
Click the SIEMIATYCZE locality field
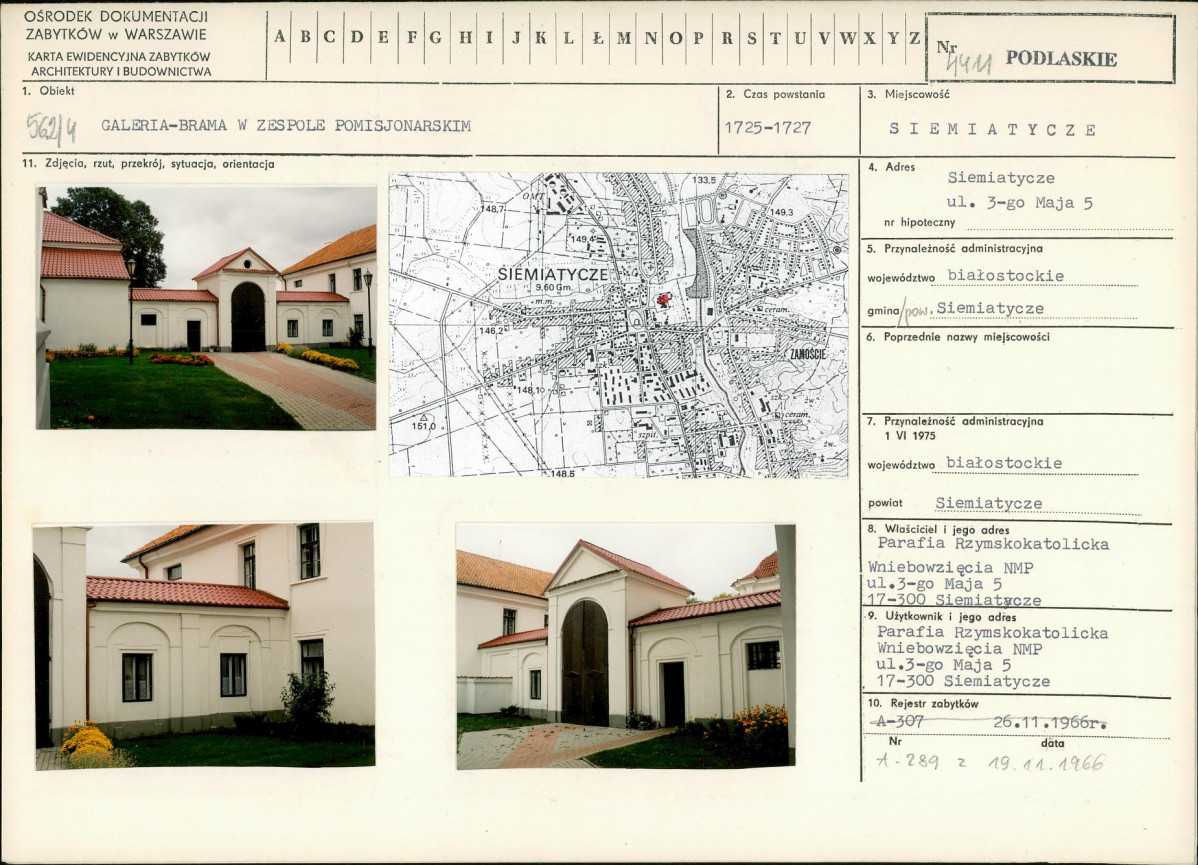[x=992, y=129]
